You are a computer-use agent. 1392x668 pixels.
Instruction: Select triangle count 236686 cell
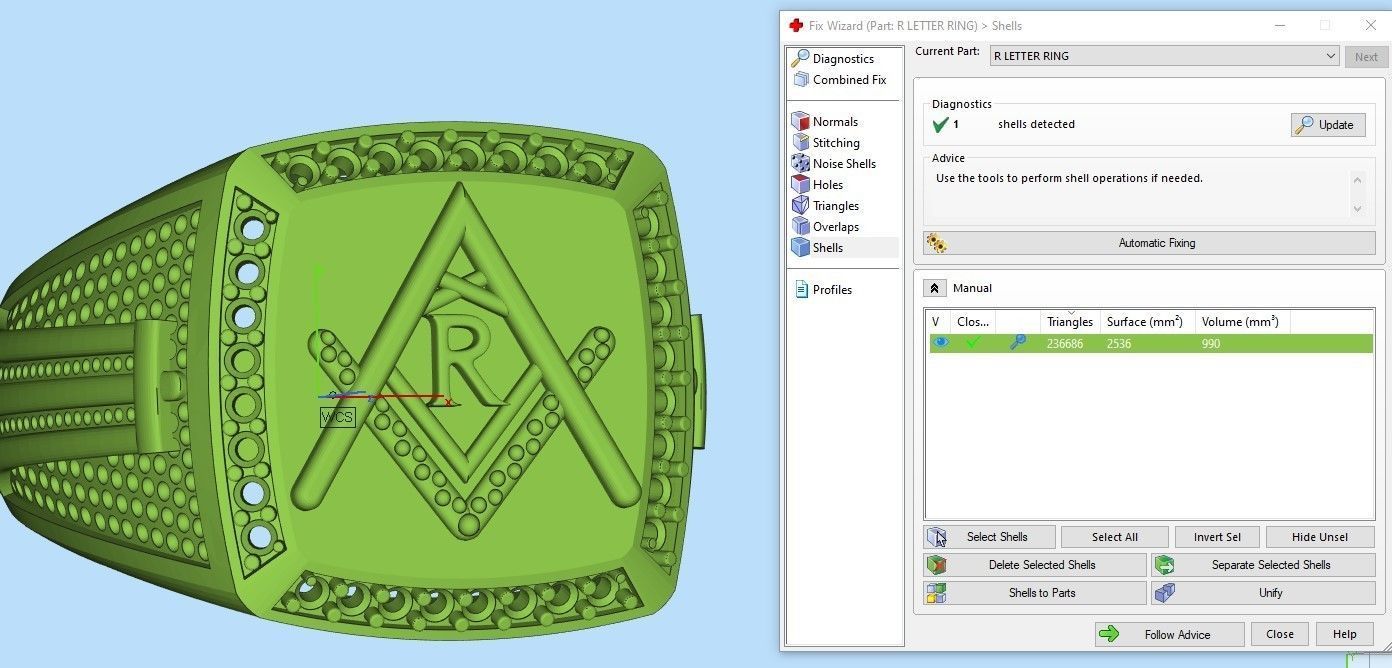tap(1066, 344)
